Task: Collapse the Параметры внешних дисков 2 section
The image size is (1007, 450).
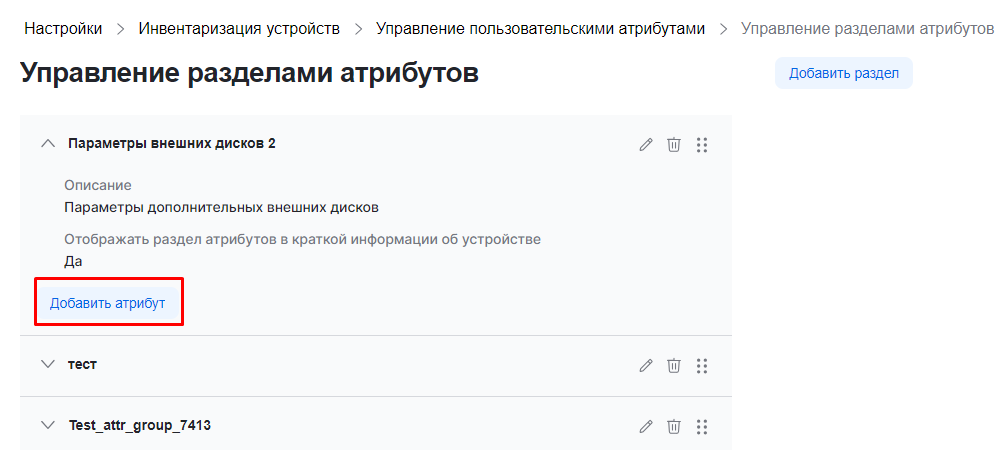Action: tap(47, 144)
